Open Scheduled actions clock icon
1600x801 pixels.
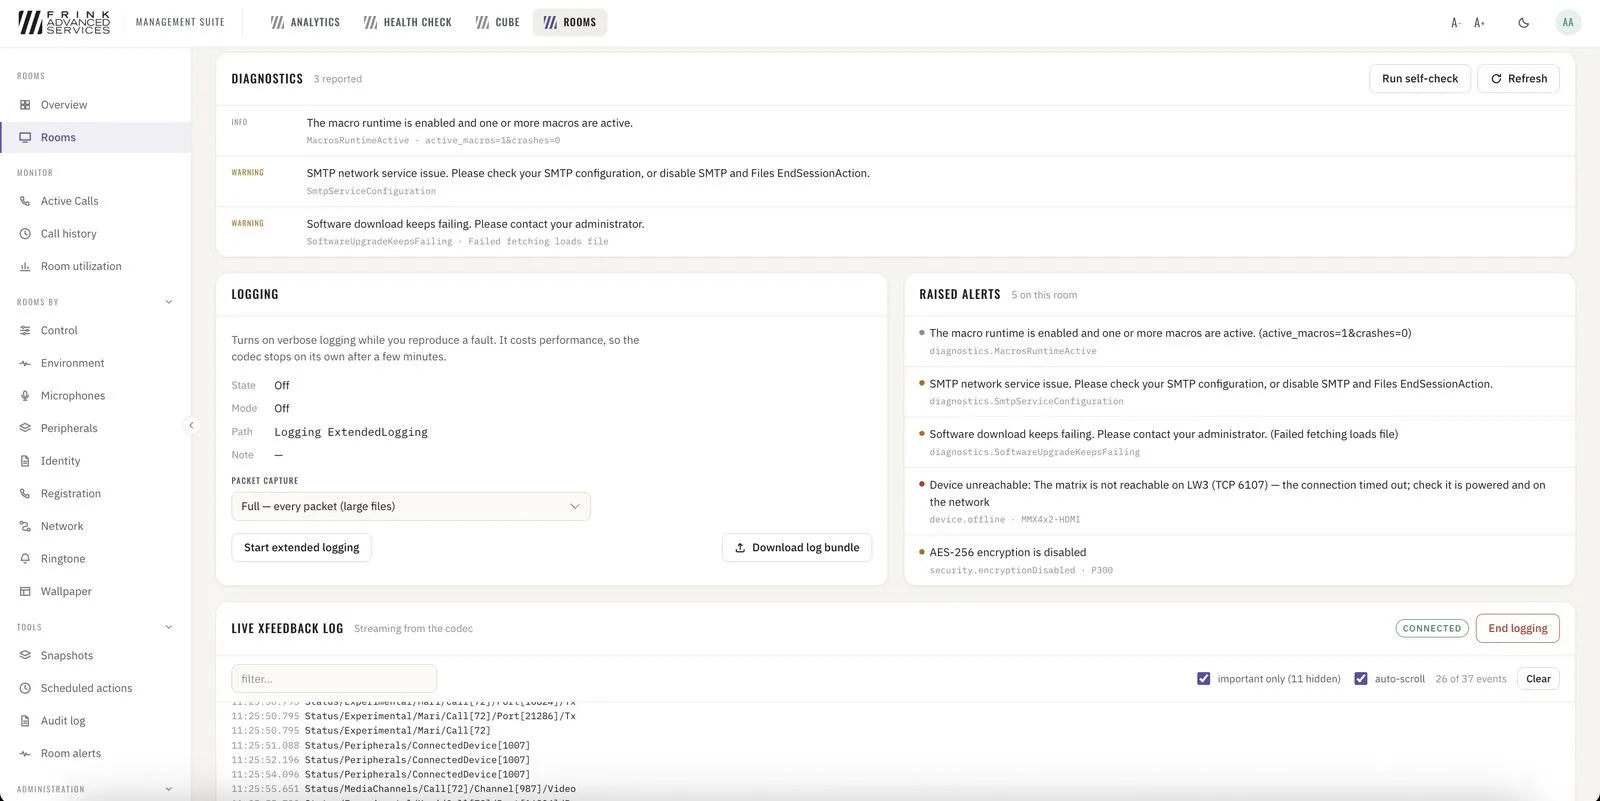click(x=25, y=688)
